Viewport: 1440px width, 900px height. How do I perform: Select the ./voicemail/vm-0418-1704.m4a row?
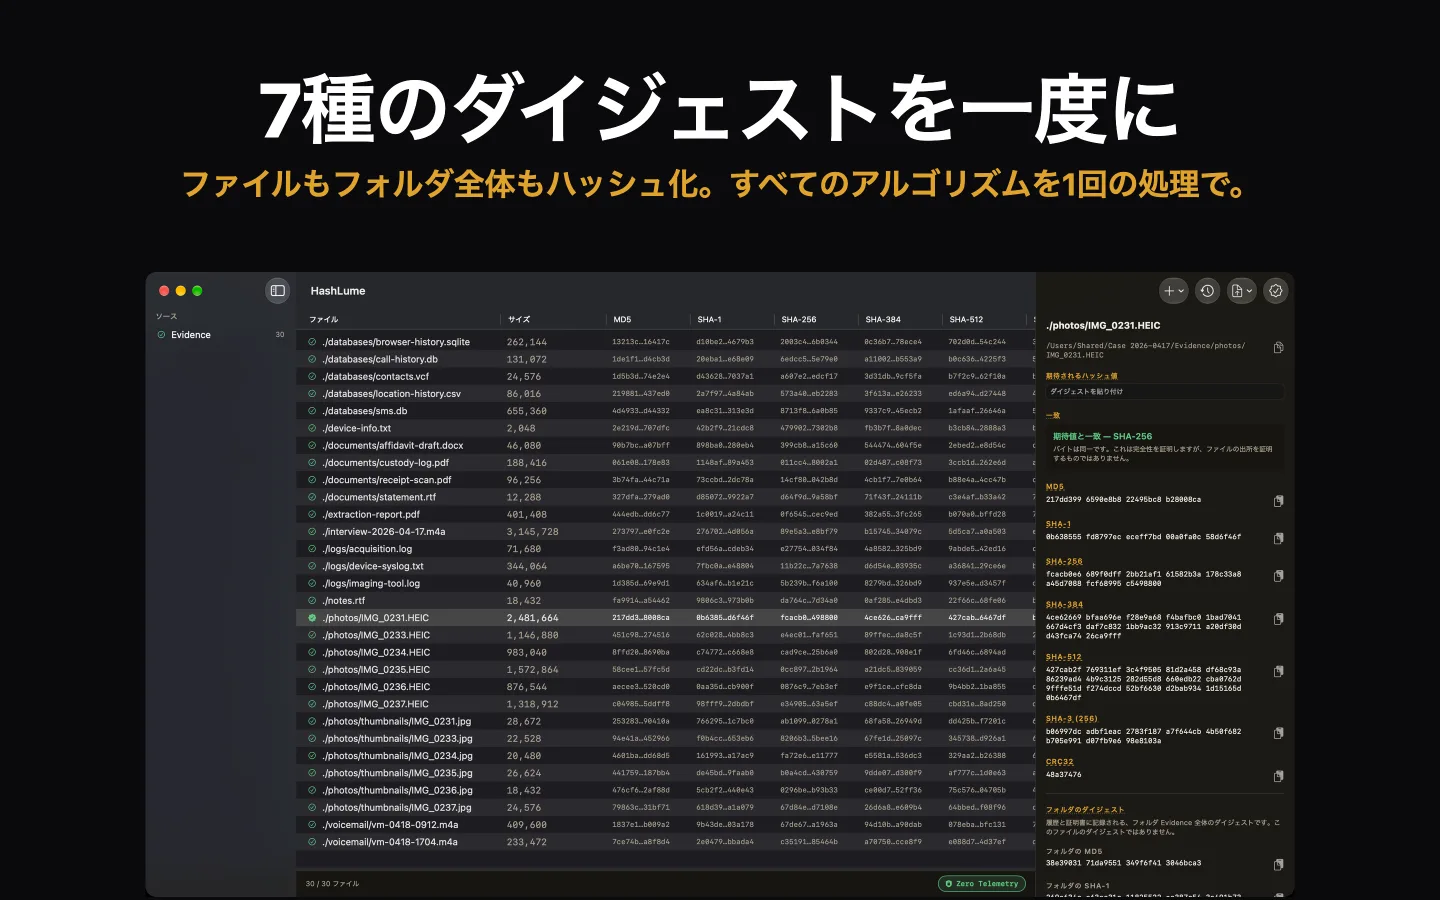point(665,842)
